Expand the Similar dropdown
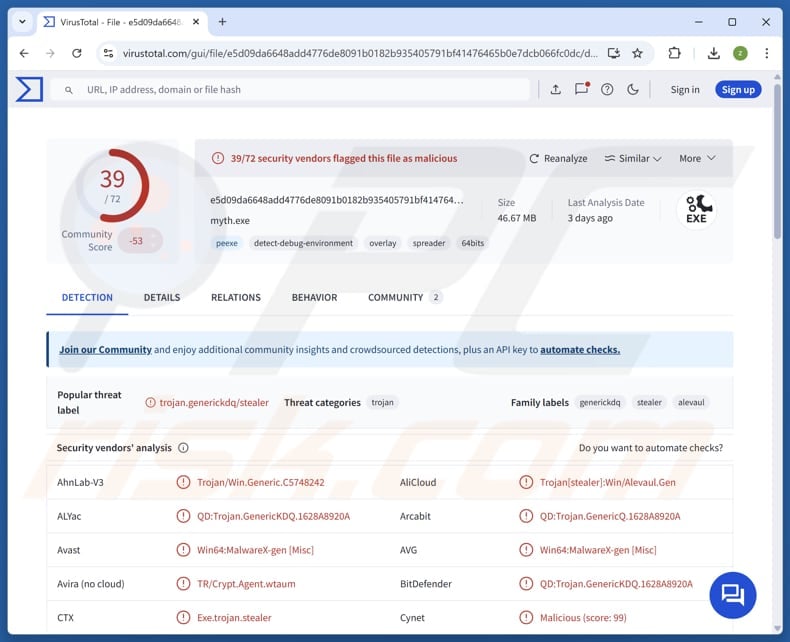Image resolution: width=790 pixels, height=642 pixels. [x=633, y=158]
